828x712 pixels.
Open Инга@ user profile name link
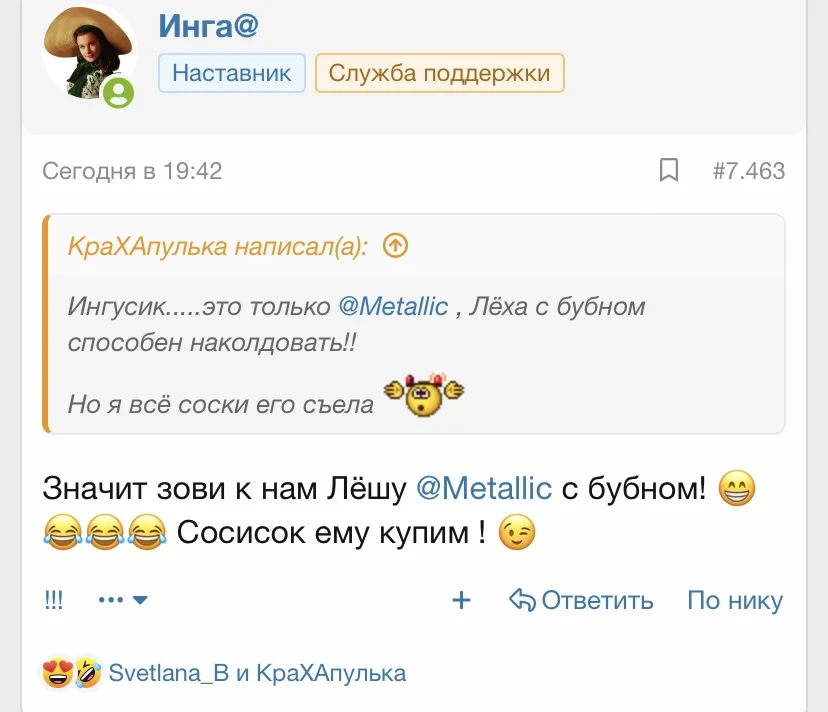point(208,25)
